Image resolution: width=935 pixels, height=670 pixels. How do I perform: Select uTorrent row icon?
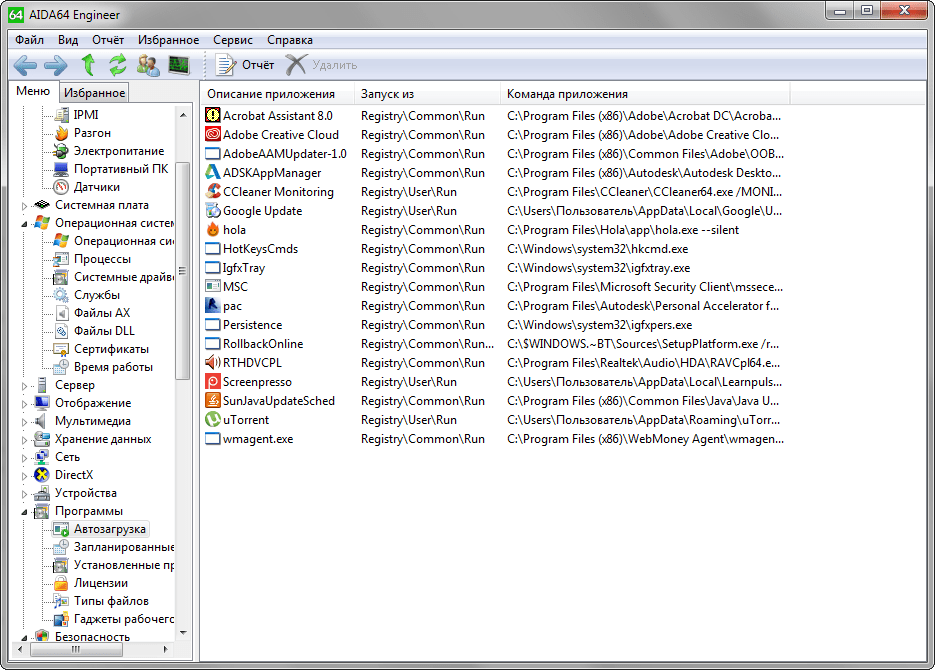coord(213,420)
